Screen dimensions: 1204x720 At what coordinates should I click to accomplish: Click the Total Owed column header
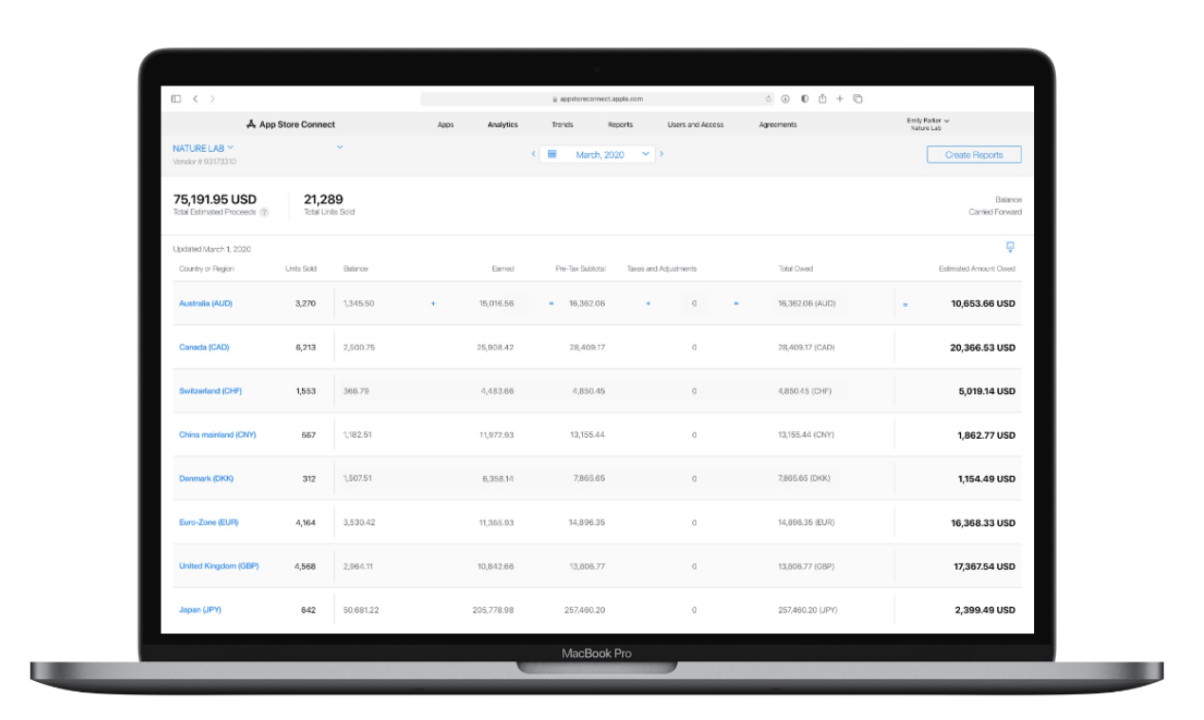click(796, 269)
